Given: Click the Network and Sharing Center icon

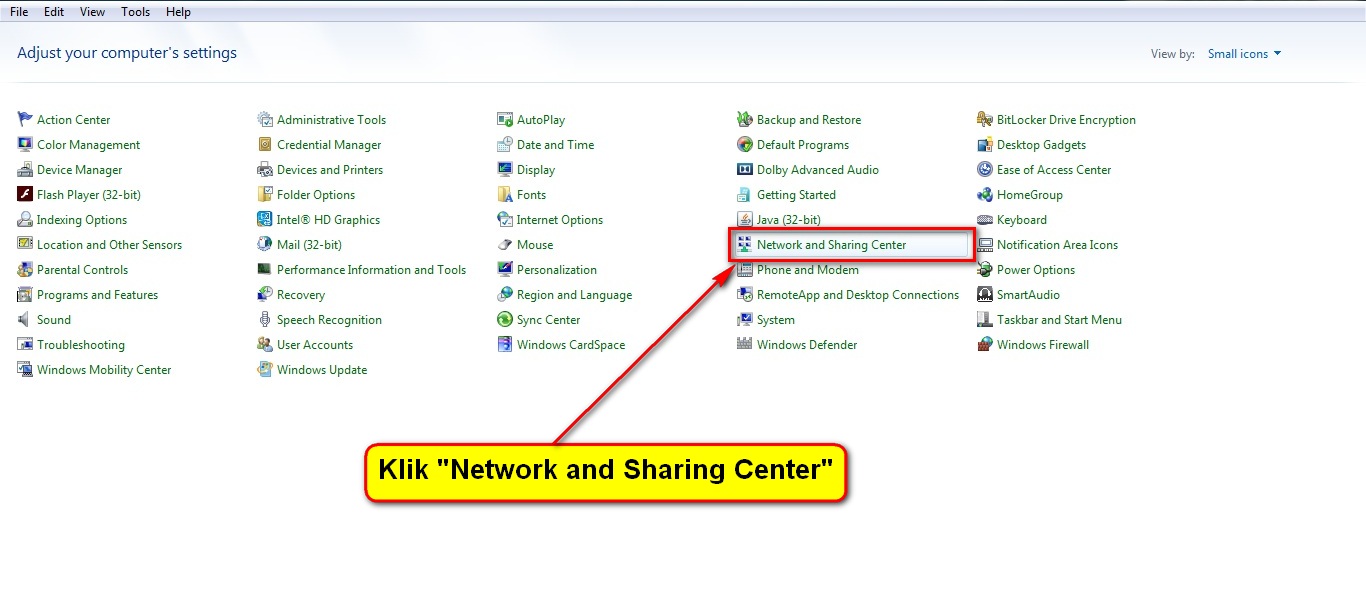Looking at the screenshot, I should (745, 245).
